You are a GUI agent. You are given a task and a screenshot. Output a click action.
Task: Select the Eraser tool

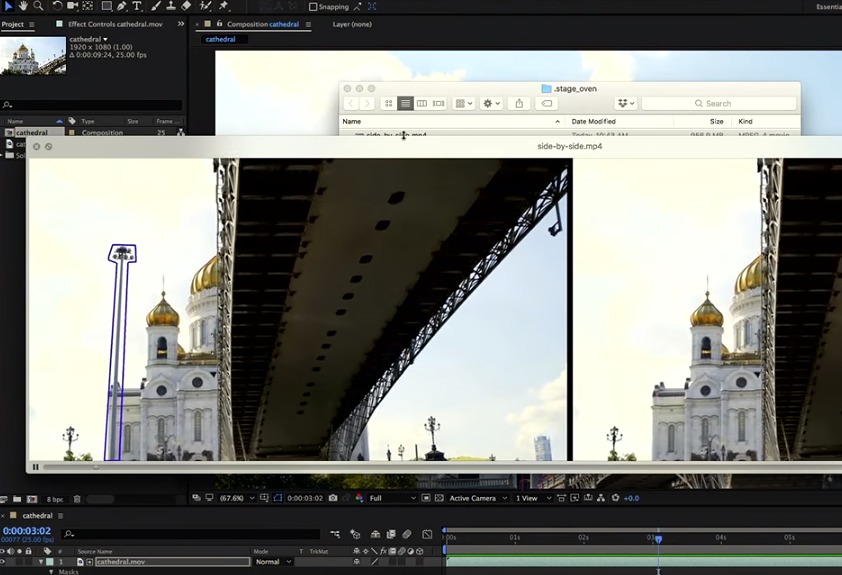click(187, 6)
